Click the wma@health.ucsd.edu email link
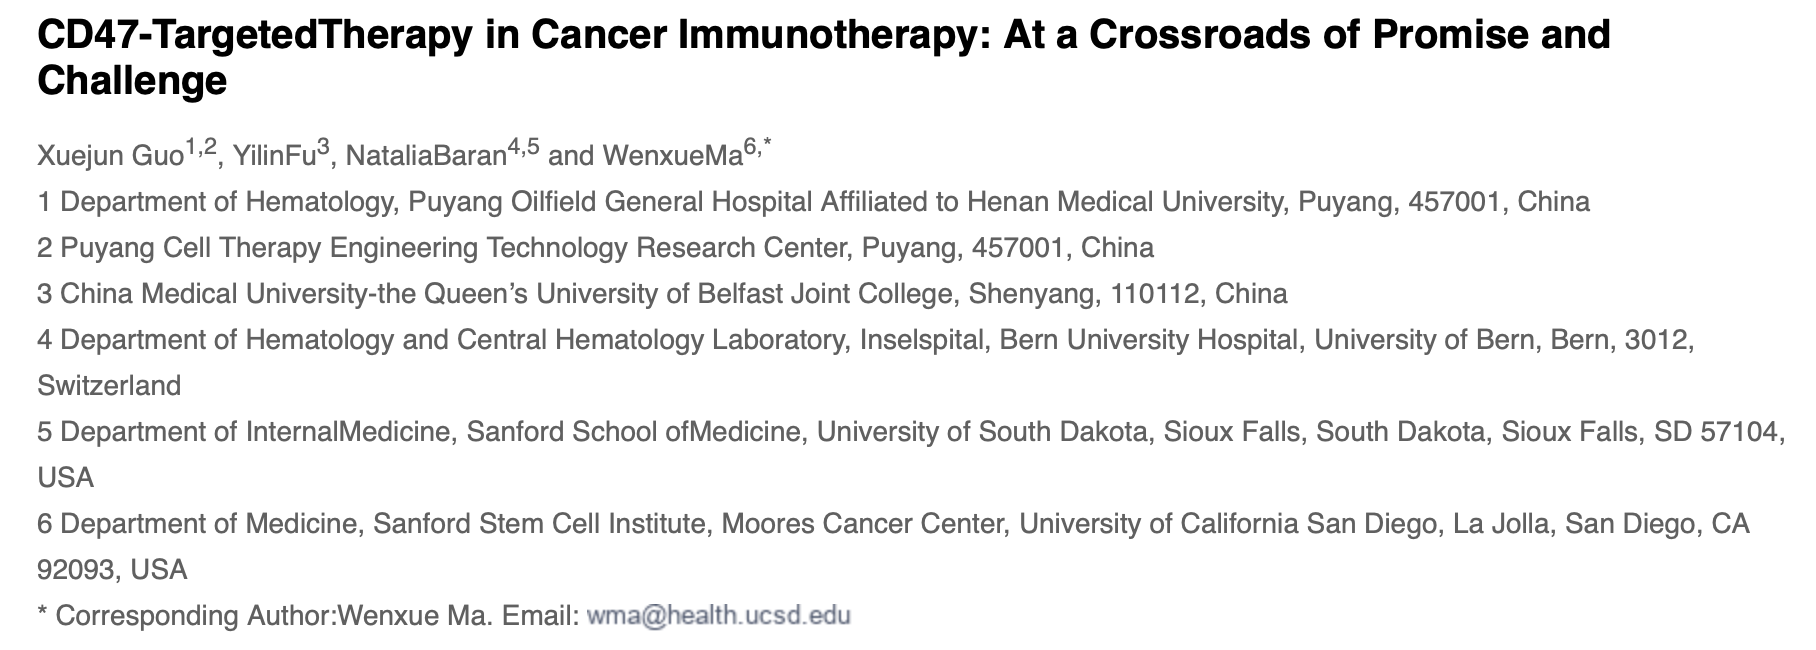This screenshot has width=1816, height=650. pyautogui.click(x=718, y=615)
